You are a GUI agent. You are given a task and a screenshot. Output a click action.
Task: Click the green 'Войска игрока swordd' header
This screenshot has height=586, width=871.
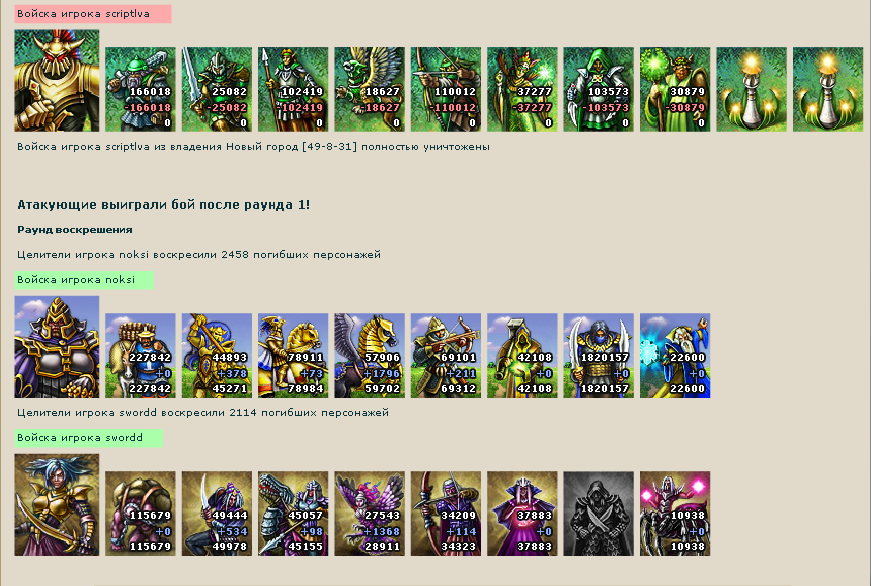[89, 438]
